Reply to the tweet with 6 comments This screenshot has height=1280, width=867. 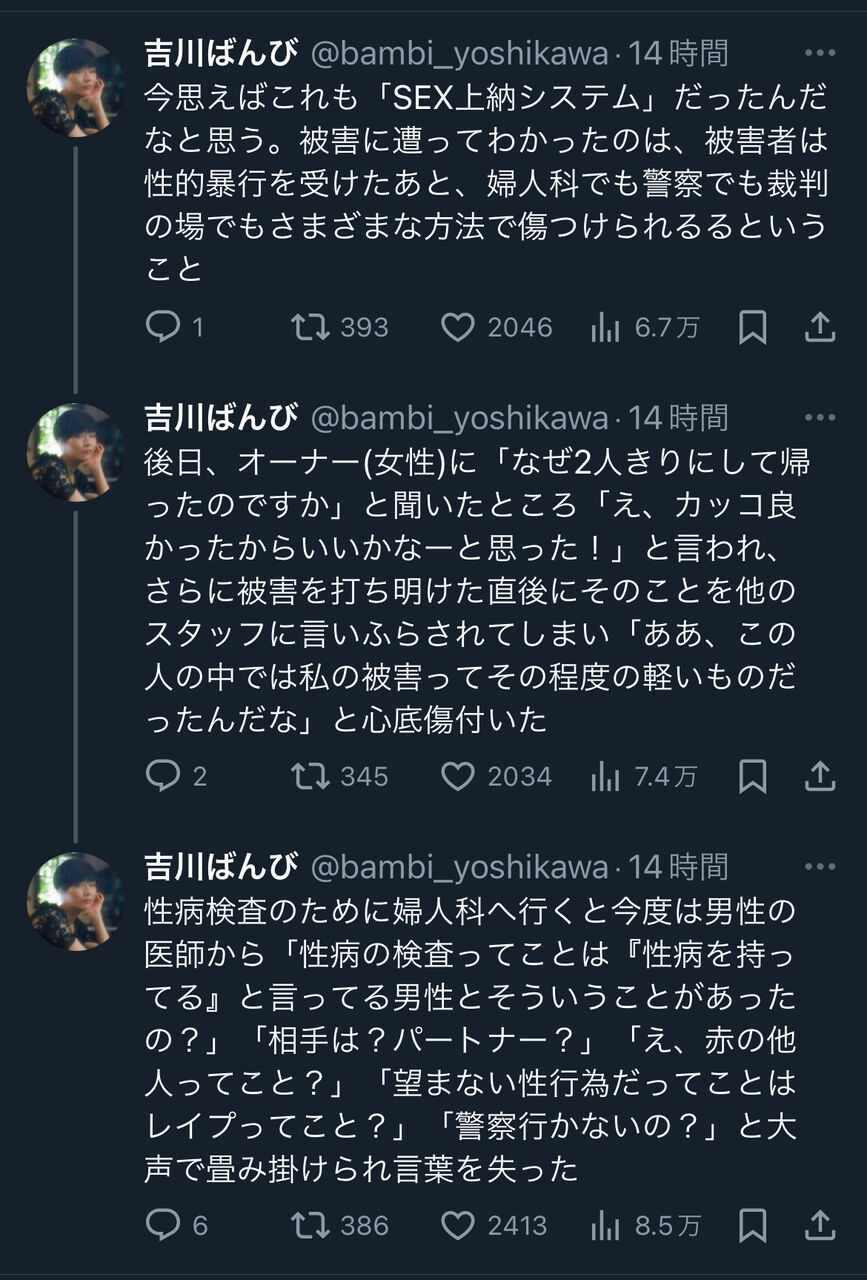(162, 1225)
